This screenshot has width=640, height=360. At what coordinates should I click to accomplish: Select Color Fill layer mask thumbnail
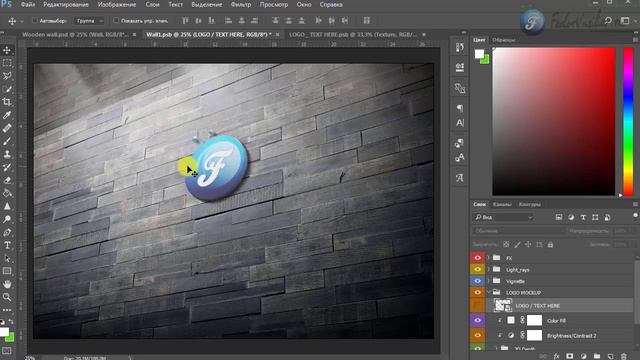click(x=534, y=320)
